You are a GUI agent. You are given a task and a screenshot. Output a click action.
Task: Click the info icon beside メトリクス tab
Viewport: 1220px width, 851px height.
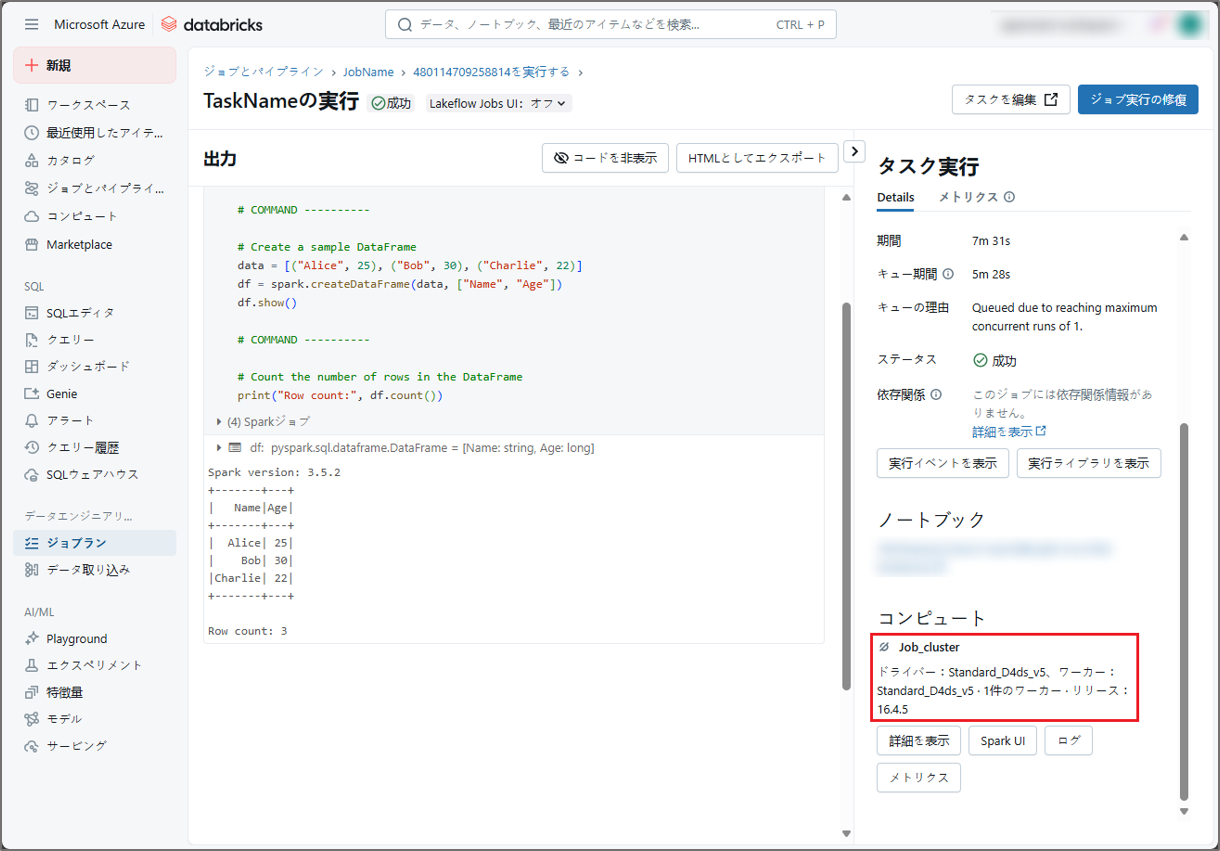(1009, 197)
